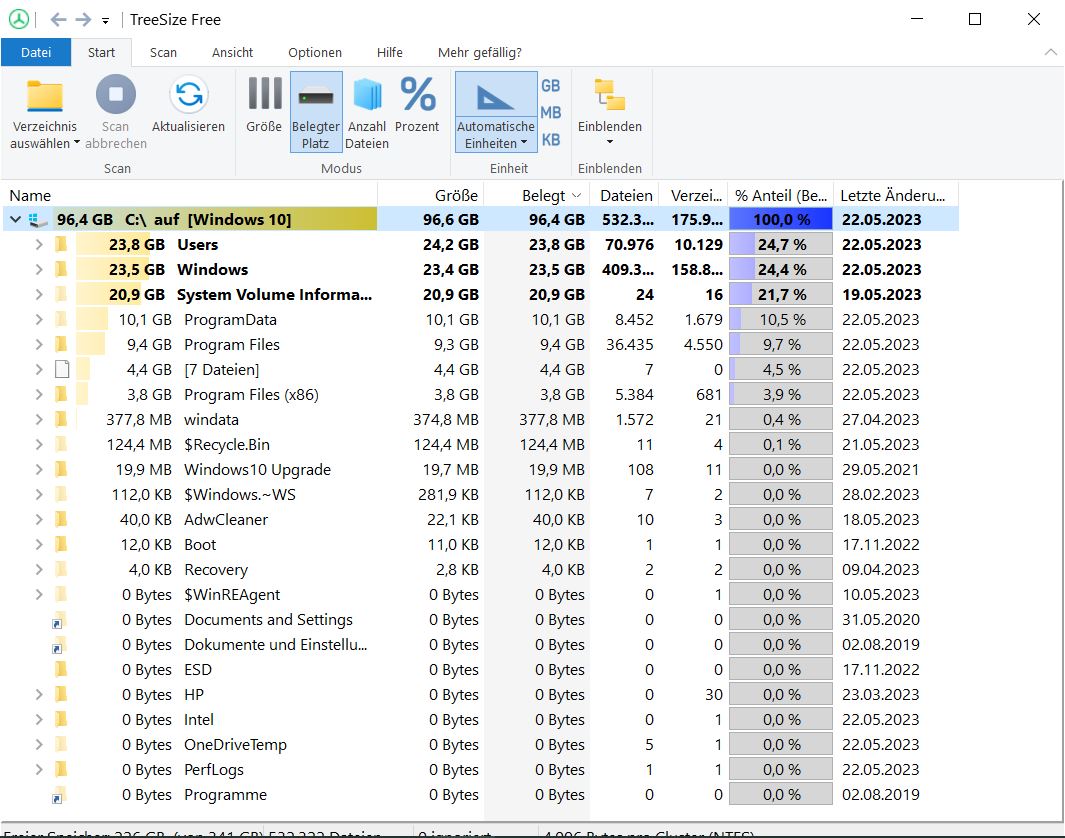
Task: Click the HP folder icon
Action: tap(61, 695)
